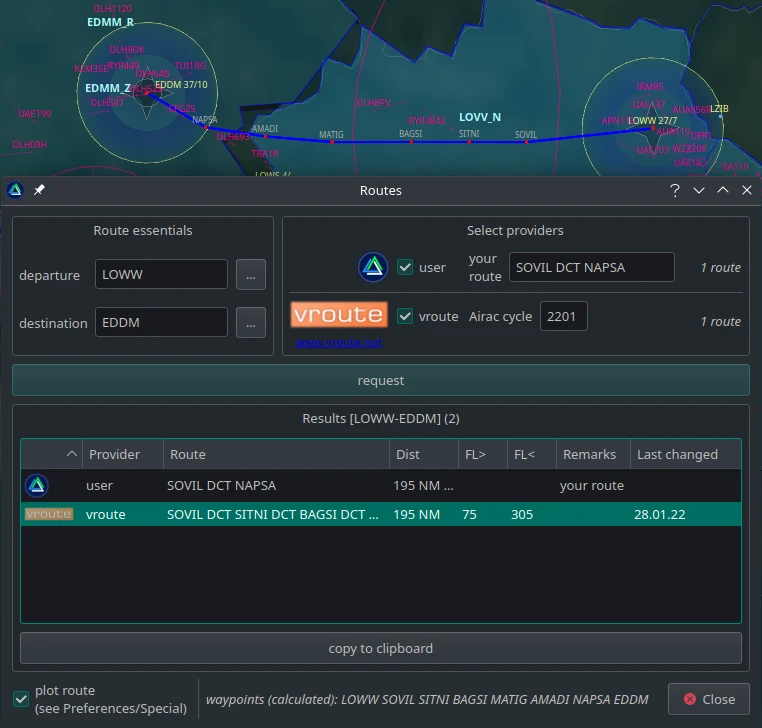
Task: Click the vroute icon in results row
Action: point(48,515)
